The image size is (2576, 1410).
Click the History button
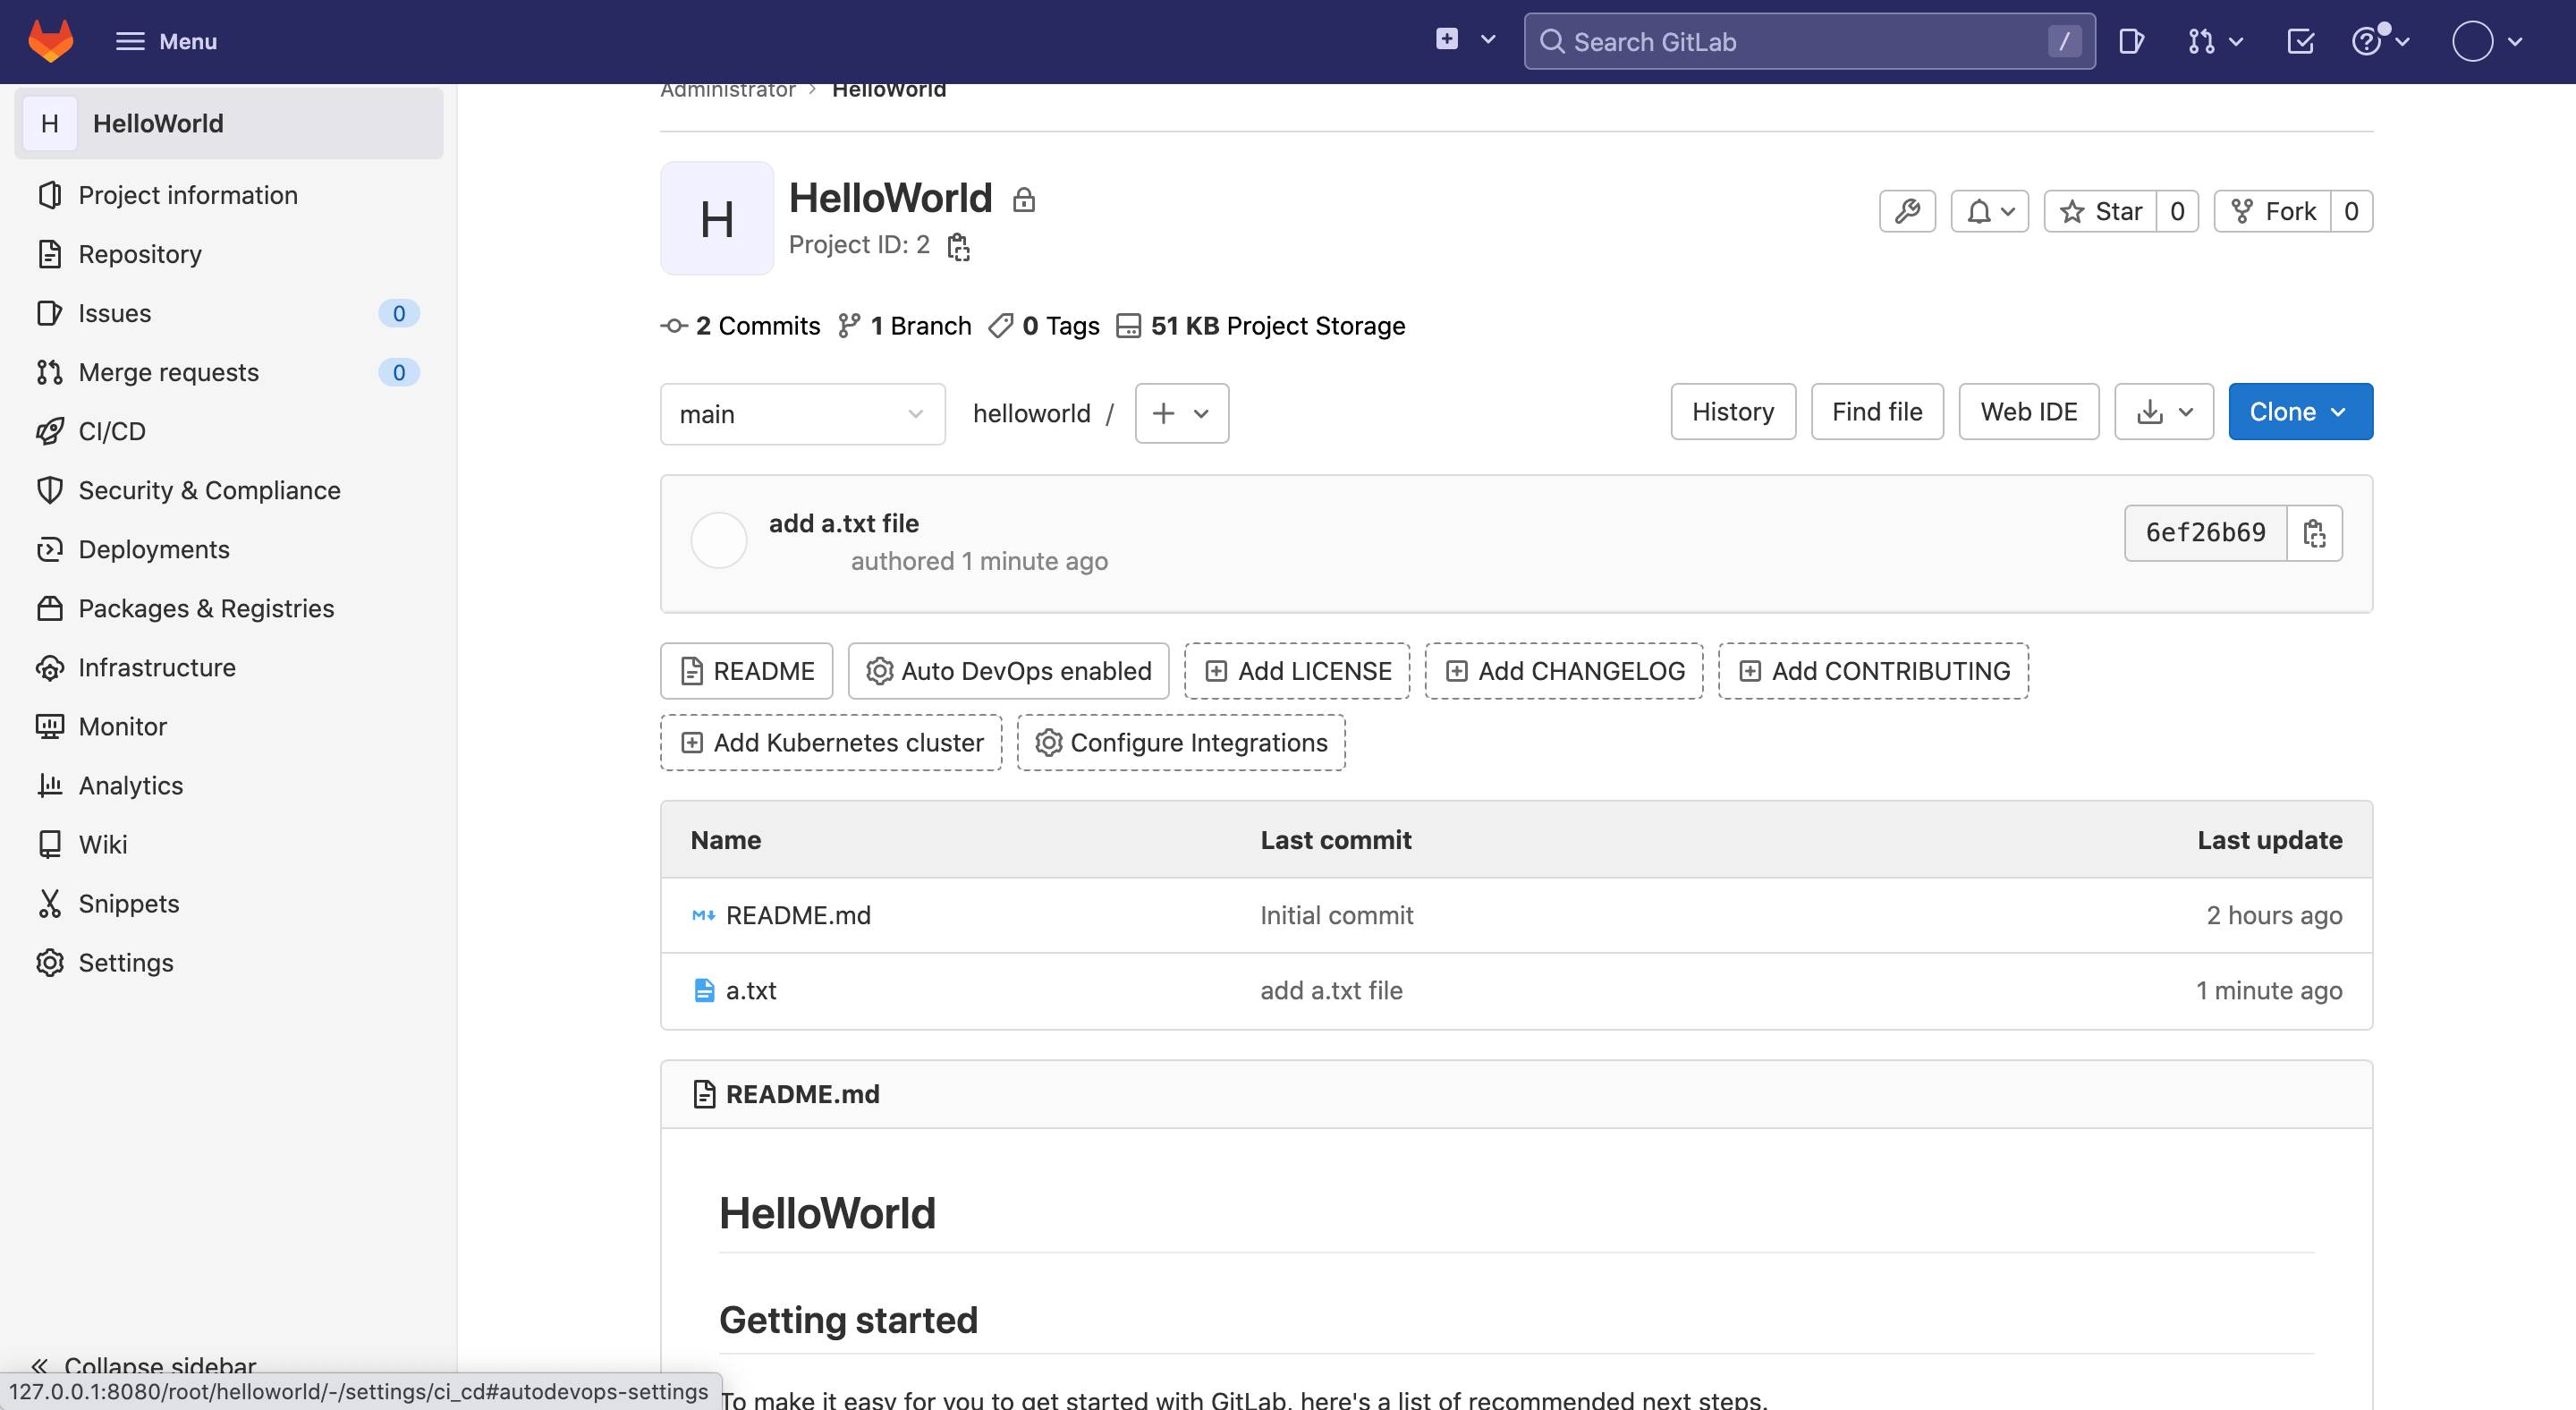(x=1732, y=411)
